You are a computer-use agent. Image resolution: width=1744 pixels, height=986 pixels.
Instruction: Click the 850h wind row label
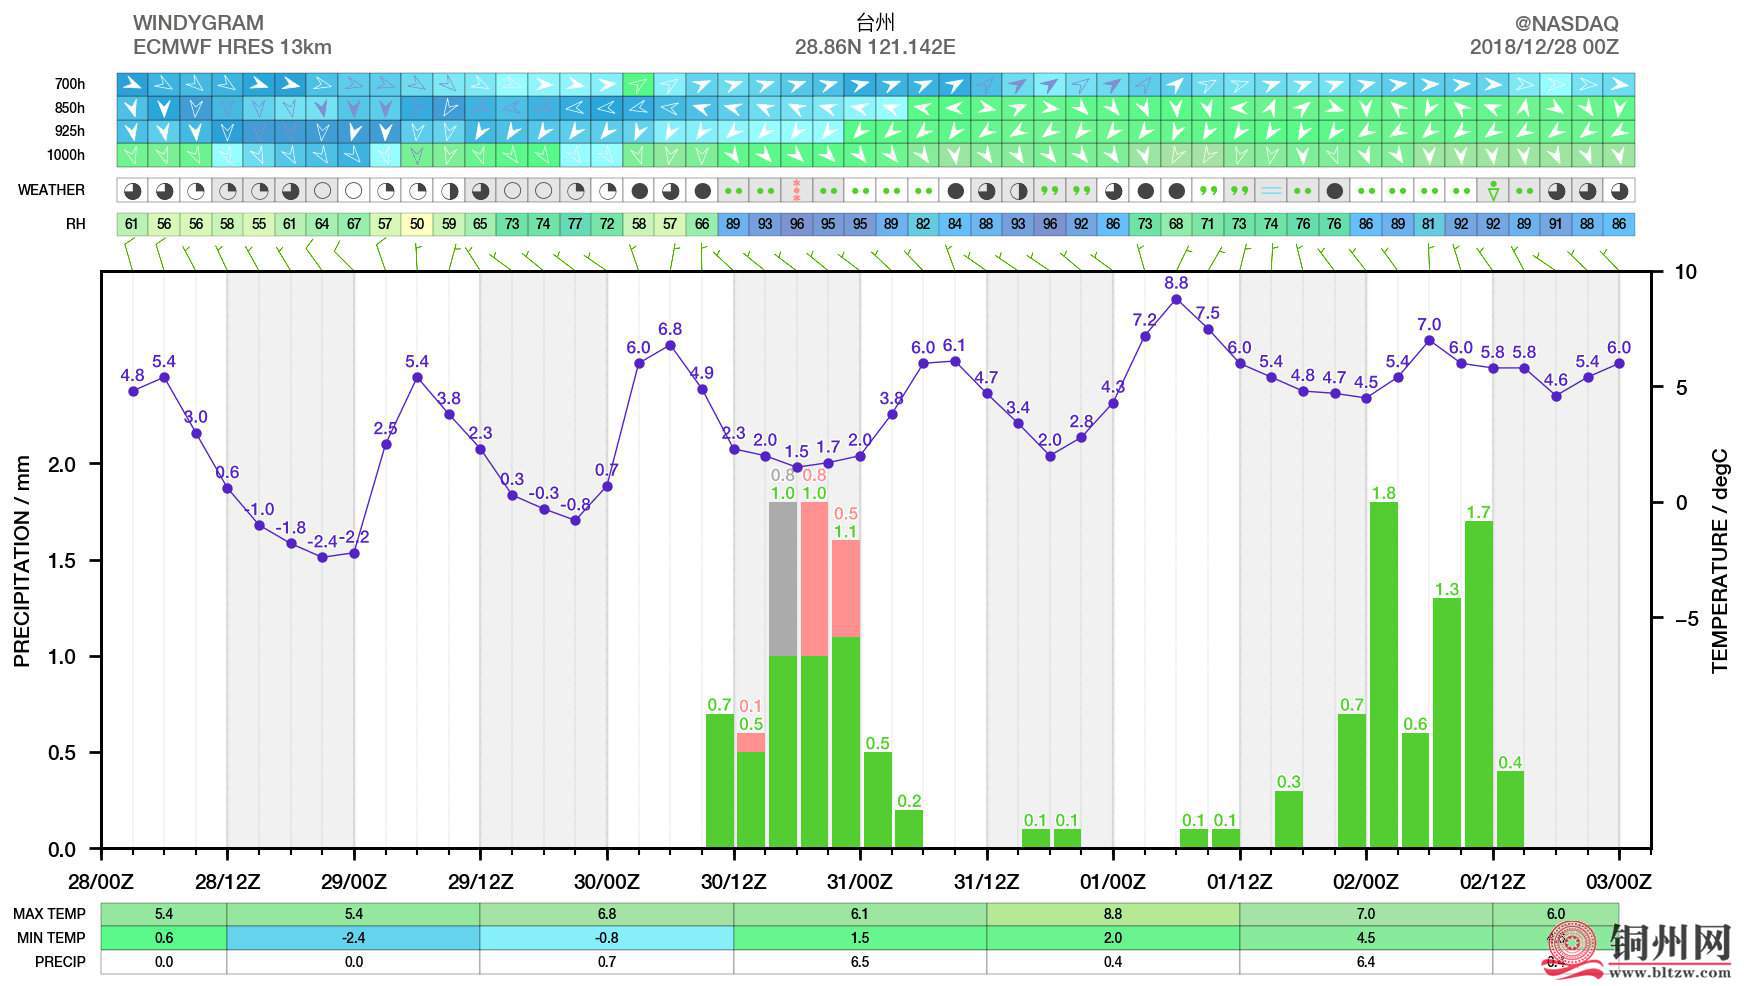point(70,108)
